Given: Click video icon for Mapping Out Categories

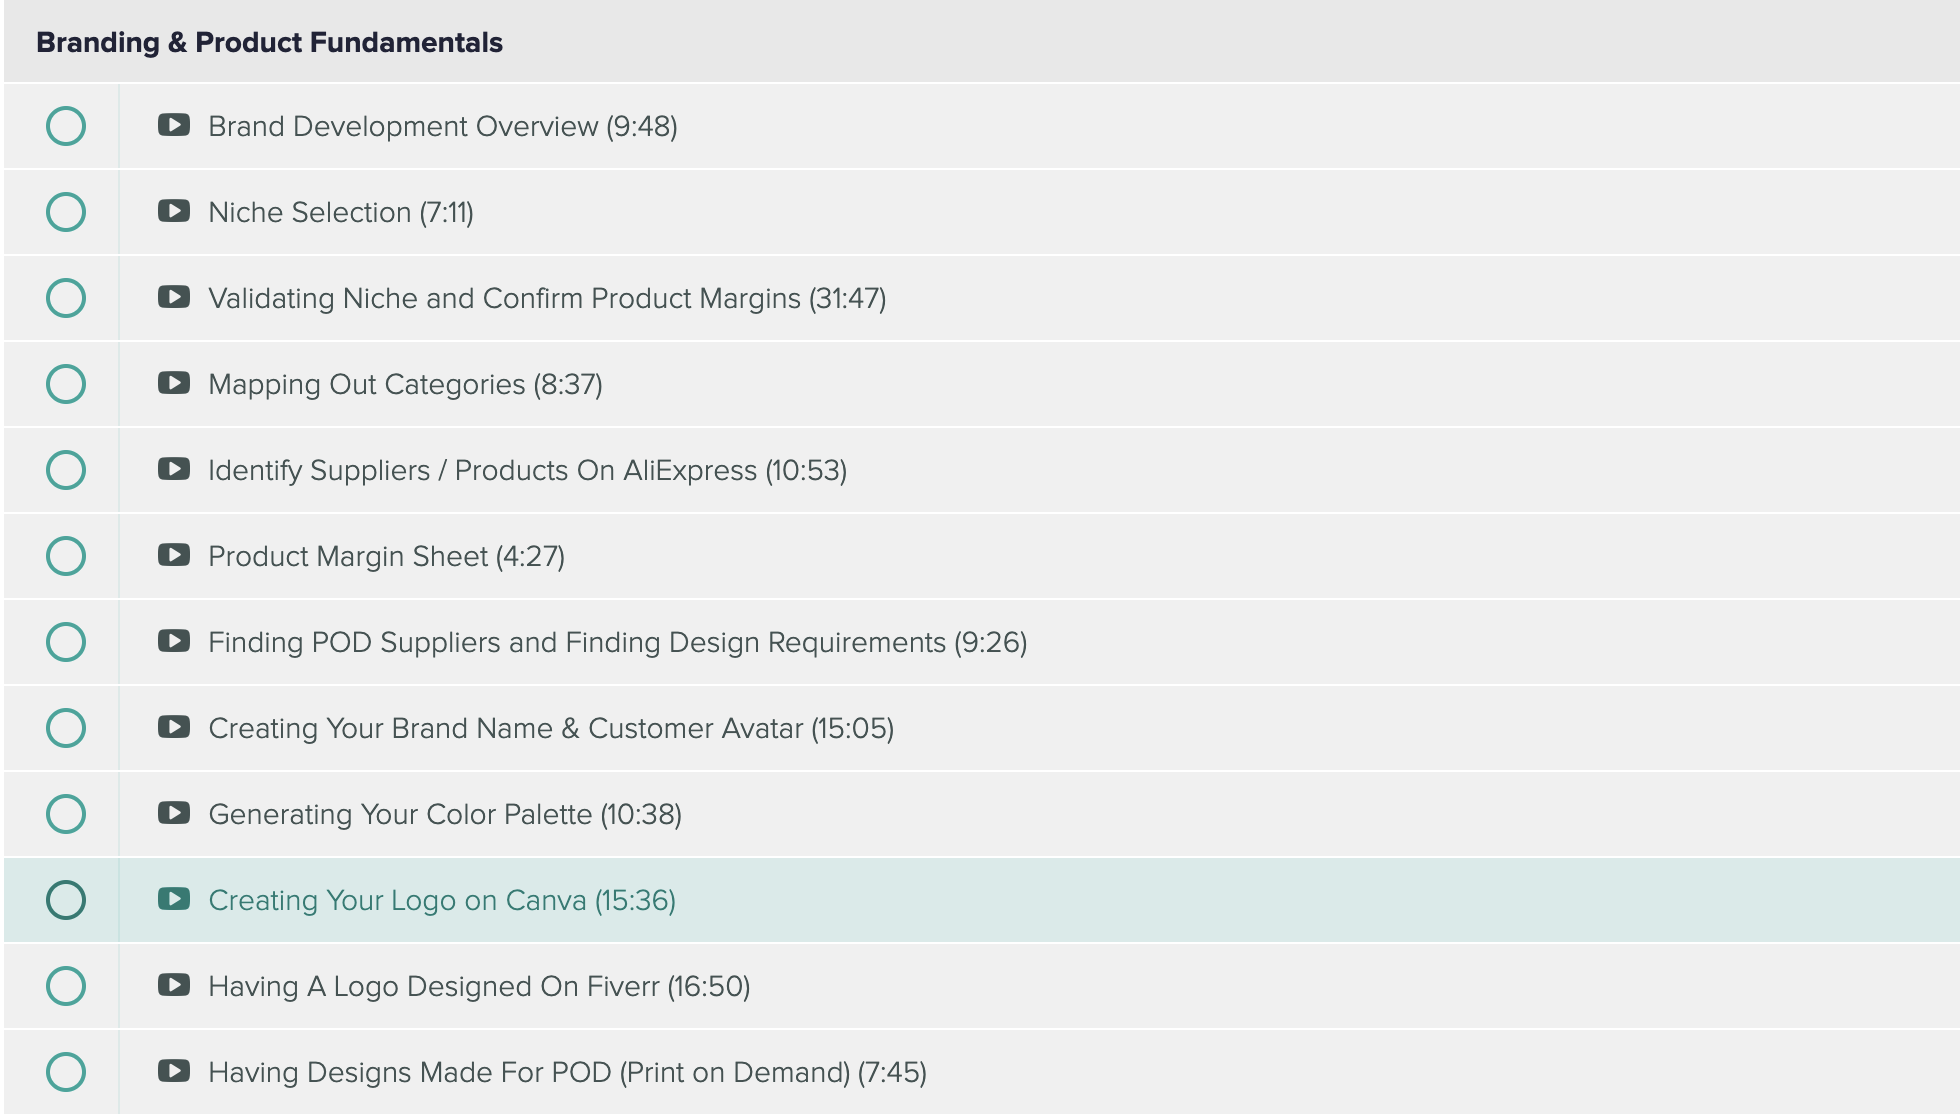Looking at the screenshot, I should [174, 383].
